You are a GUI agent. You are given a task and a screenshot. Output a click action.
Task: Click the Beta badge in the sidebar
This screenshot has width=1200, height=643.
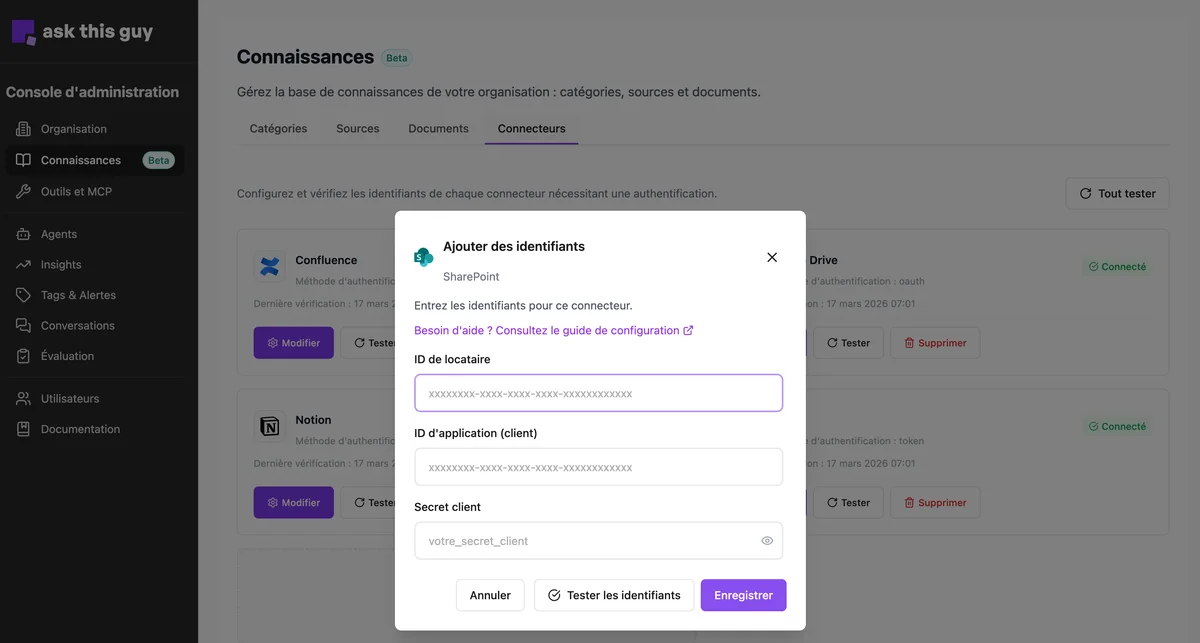tap(158, 160)
